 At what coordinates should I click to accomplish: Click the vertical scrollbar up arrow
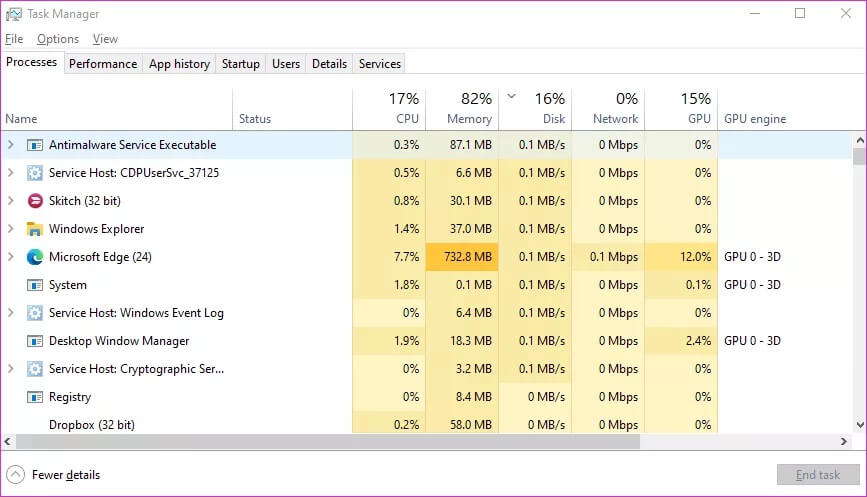860,140
